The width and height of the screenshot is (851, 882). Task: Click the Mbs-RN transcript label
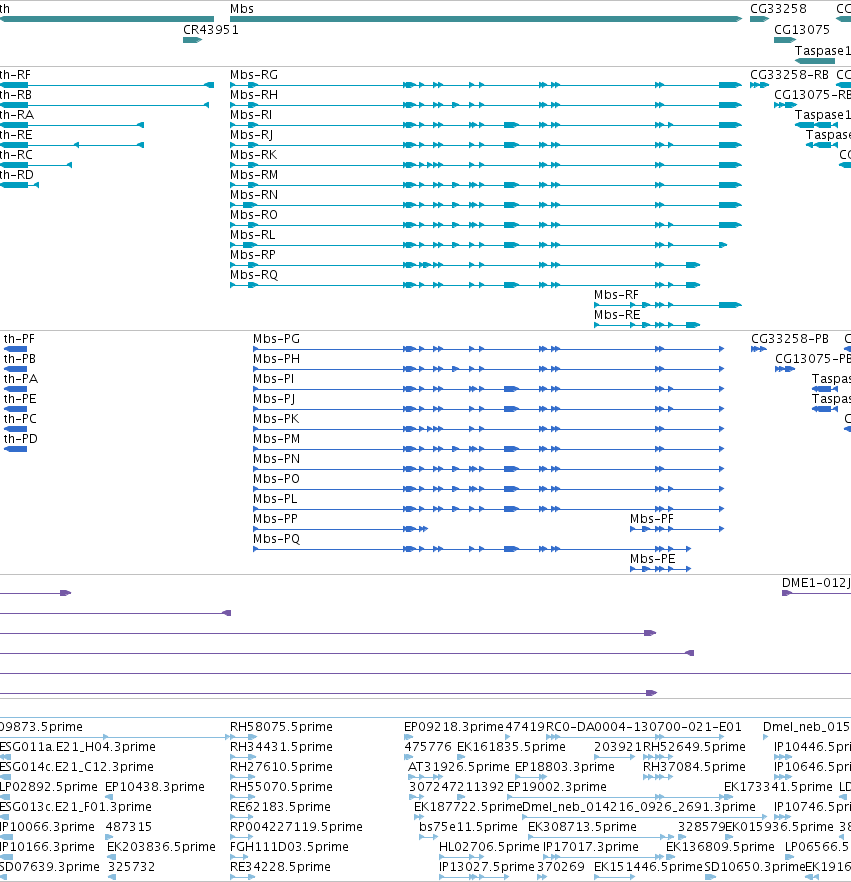254,195
